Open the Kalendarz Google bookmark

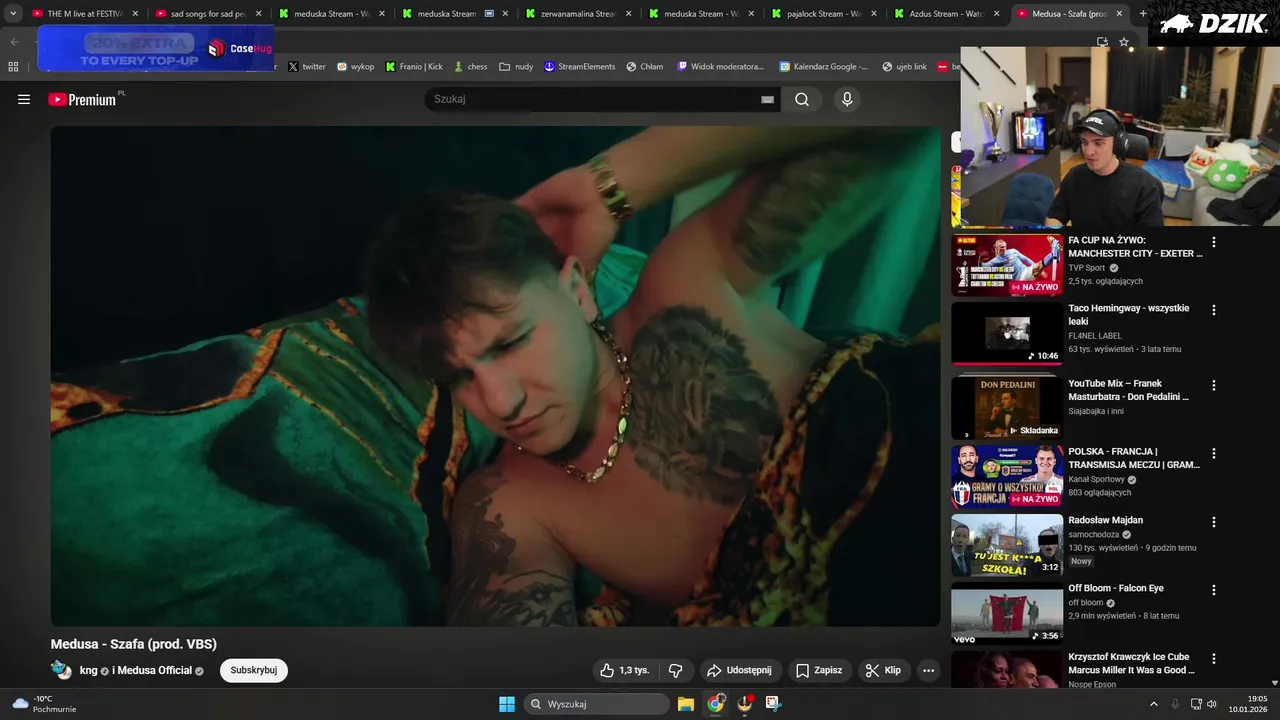[823, 67]
